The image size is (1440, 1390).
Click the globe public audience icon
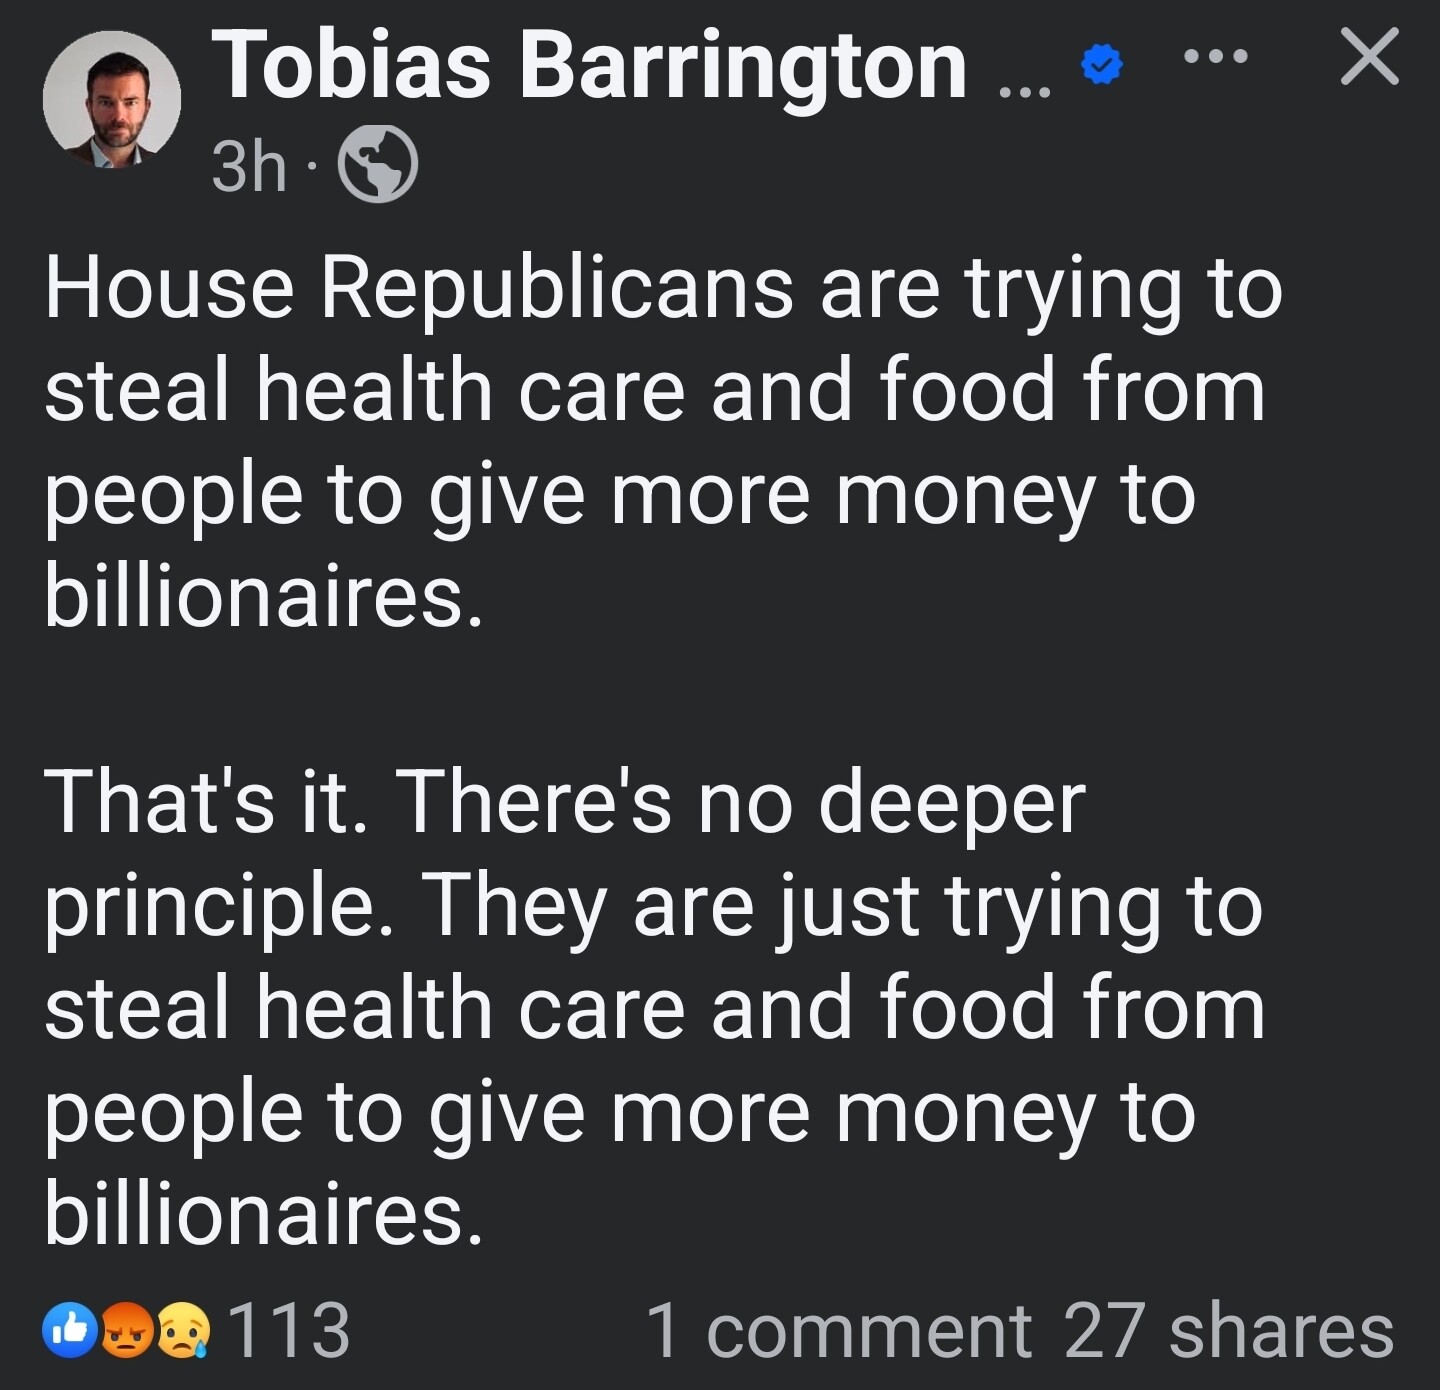pyautogui.click(x=378, y=165)
